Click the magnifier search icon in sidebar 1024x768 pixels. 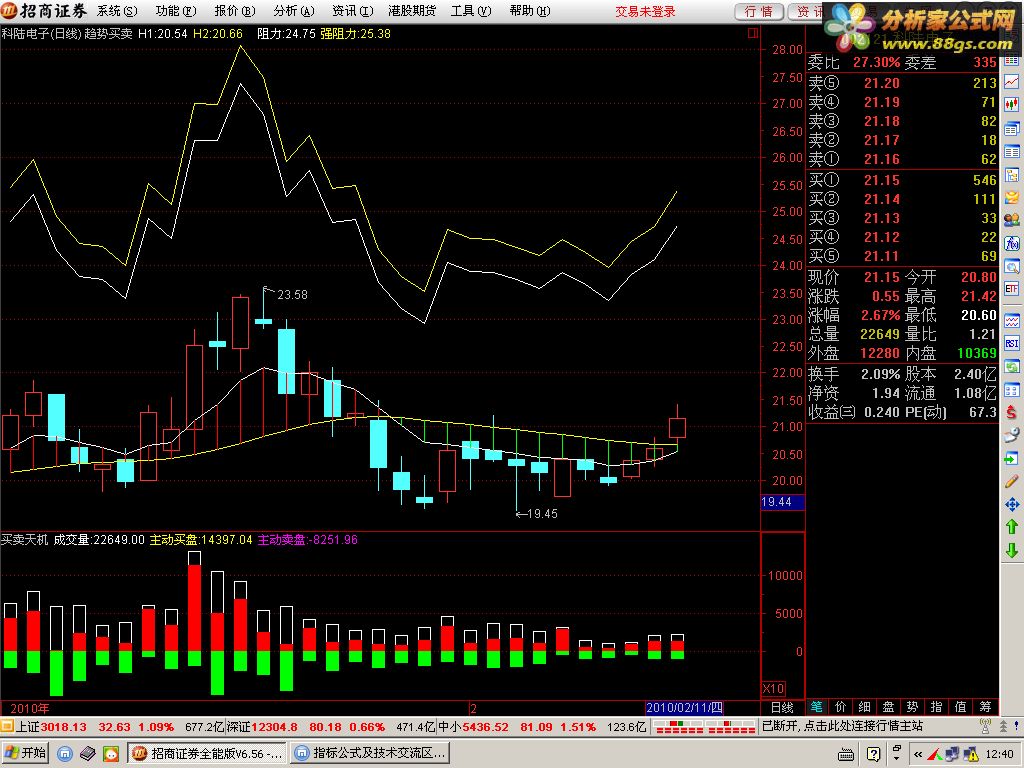point(1012,266)
